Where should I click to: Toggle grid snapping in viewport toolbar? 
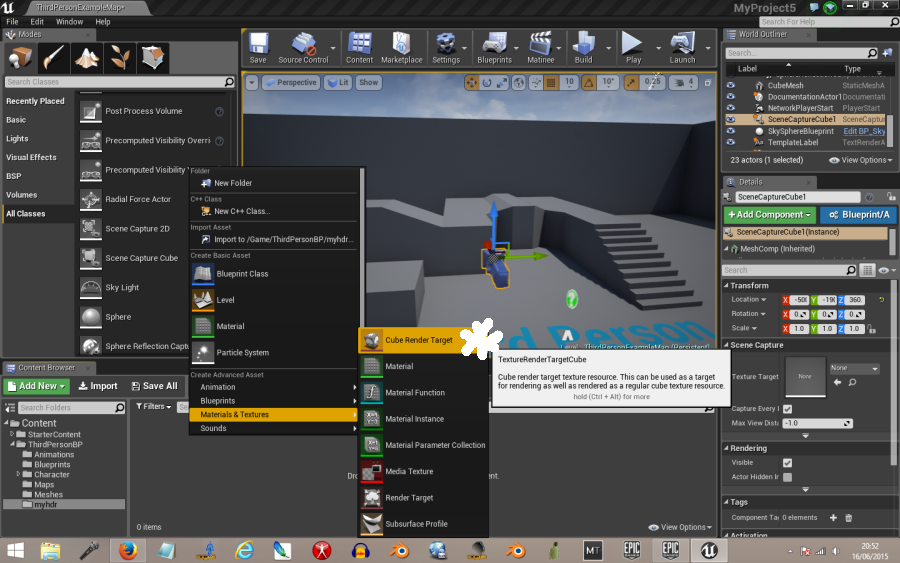pyautogui.click(x=551, y=83)
